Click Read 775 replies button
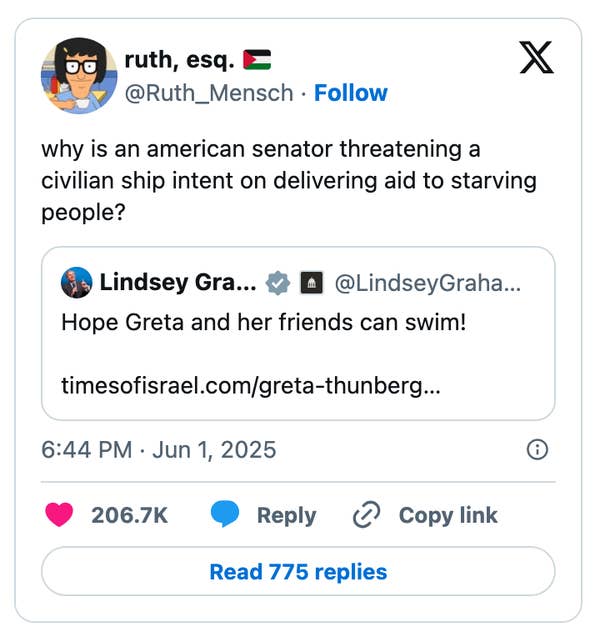Image resolution: width=600 pixels, height=642 pixels. [x=298, y=571]
